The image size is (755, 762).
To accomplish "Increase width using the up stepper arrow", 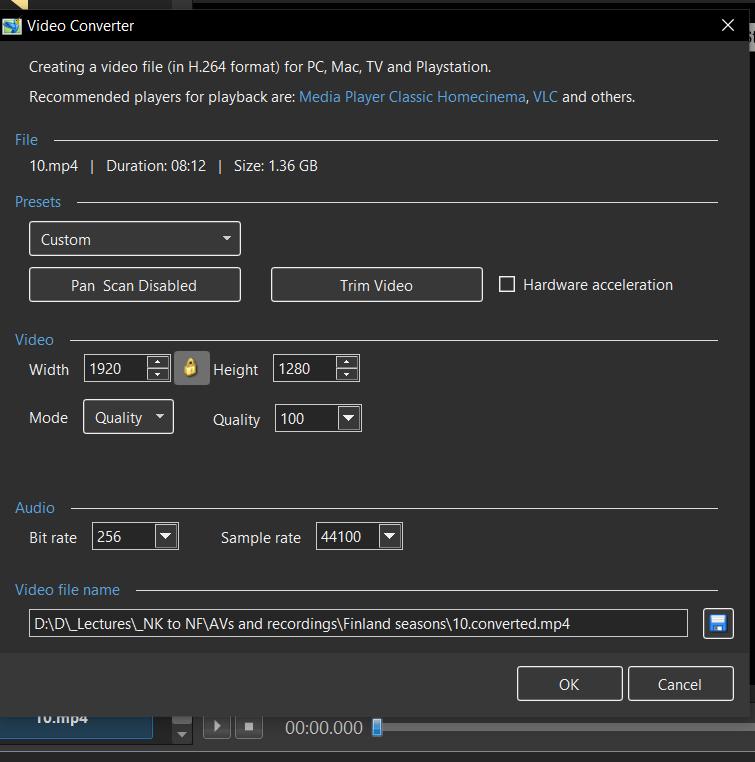I will coord(158,362).
